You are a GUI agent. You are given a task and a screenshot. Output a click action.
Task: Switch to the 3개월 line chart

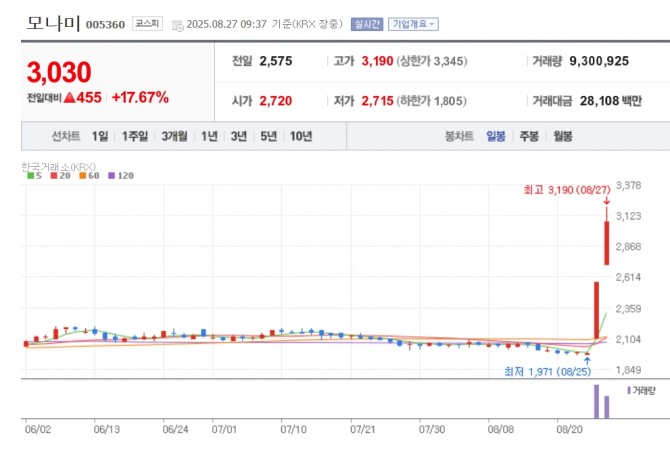click(x=174, y=136)
